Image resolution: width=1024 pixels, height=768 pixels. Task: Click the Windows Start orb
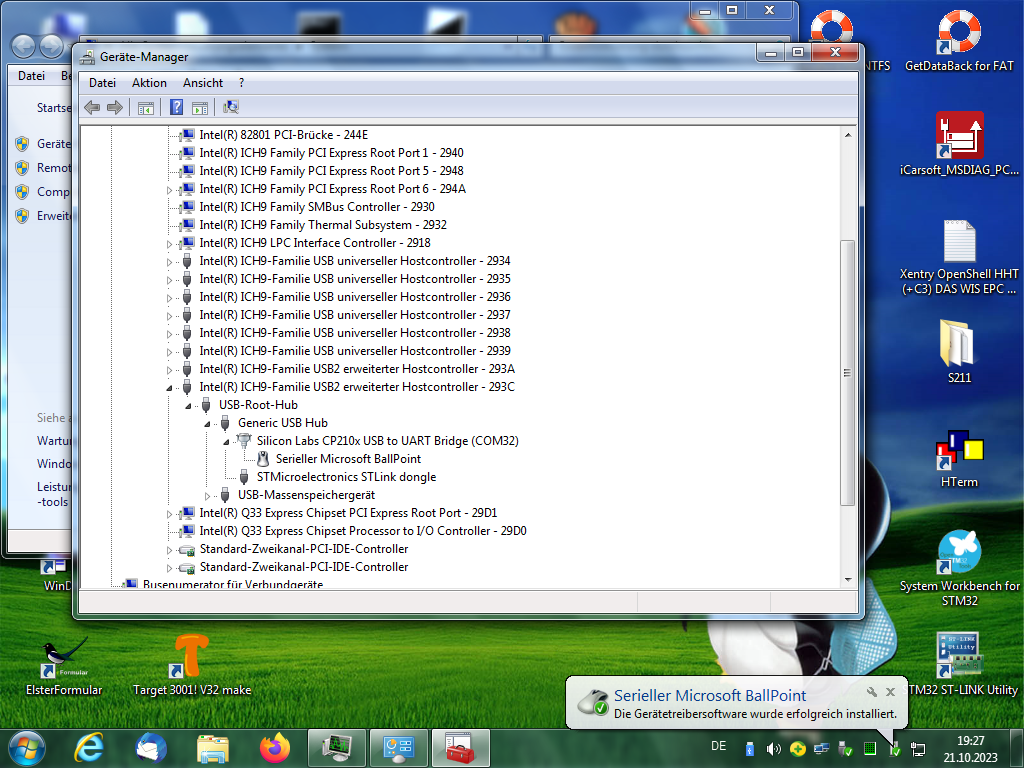pyautogui.click(x=27, y=748)
